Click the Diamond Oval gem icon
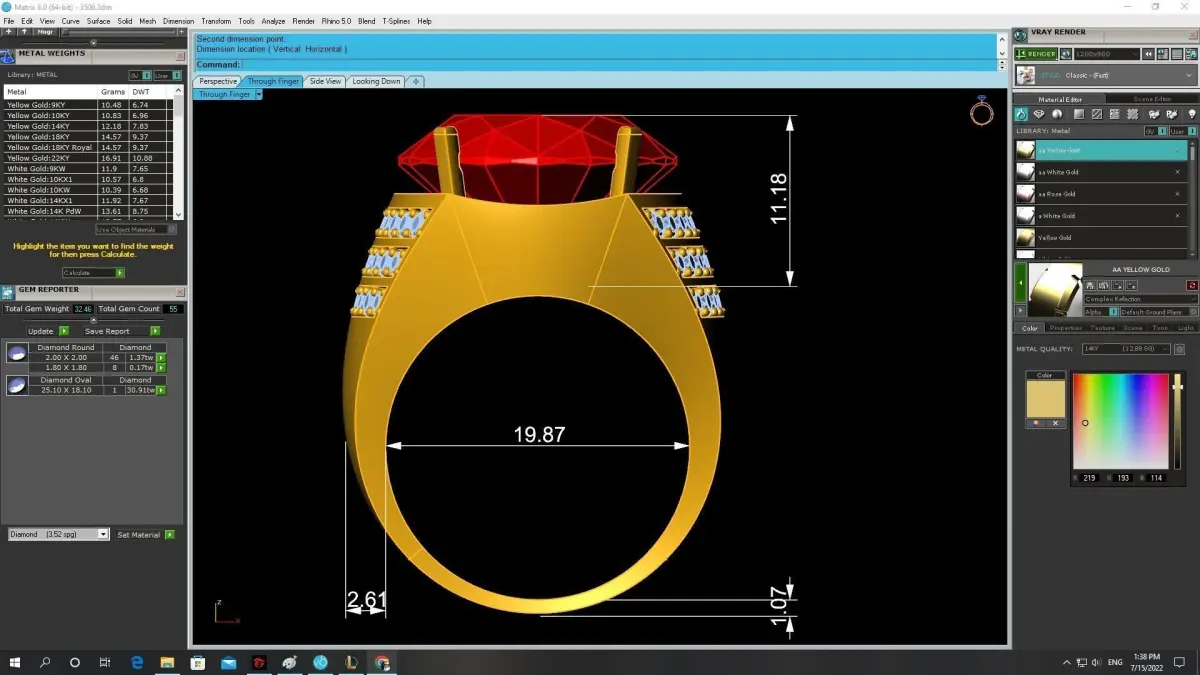1200x675 pixels. coord(17,385)
